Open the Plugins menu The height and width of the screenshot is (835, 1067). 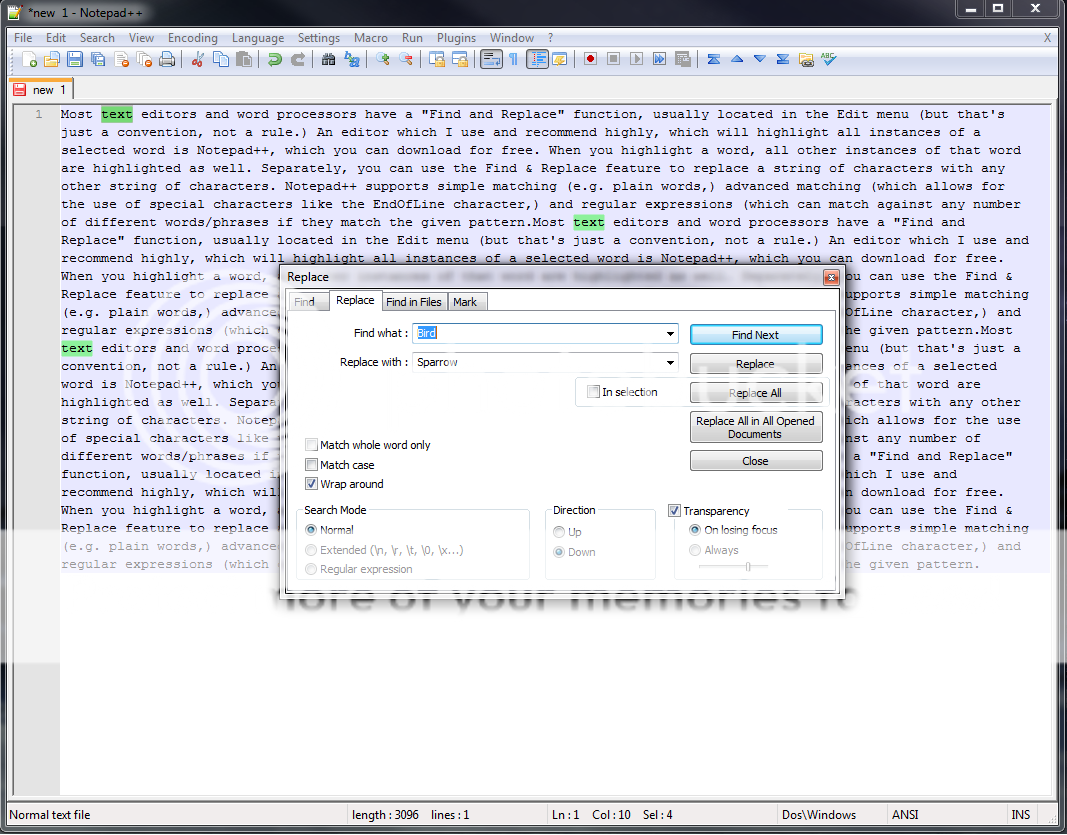coord(457,38)
